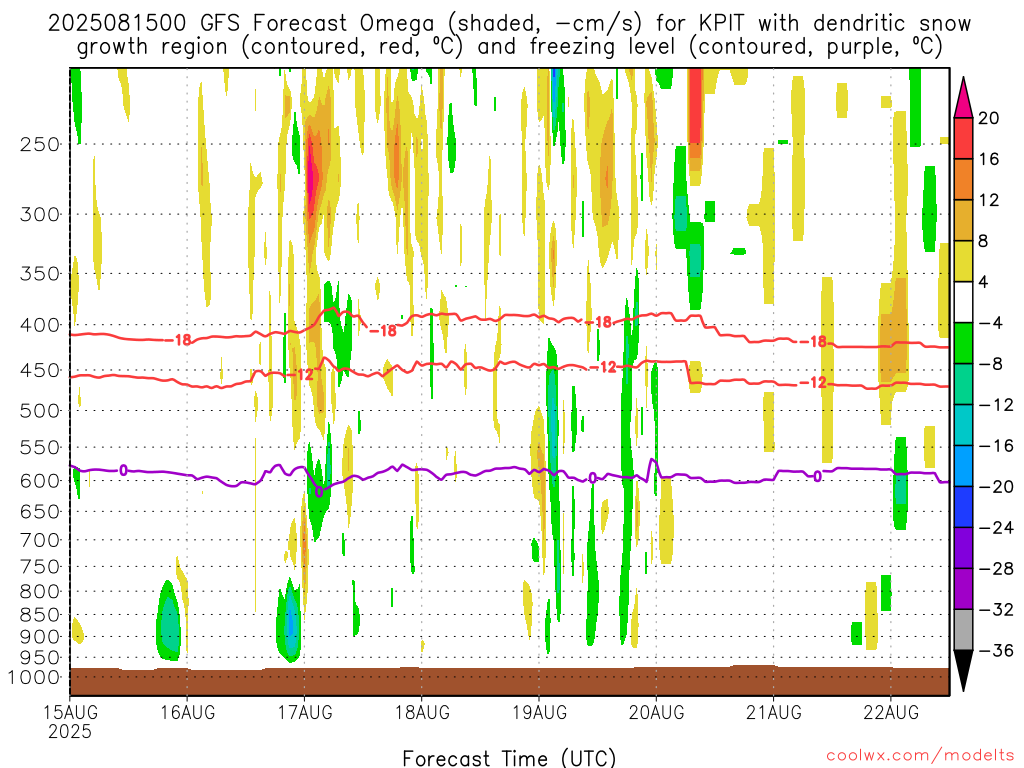Click the colorbar value label -20
This screenshot has height=768, width=1024.
pos(996,487)
